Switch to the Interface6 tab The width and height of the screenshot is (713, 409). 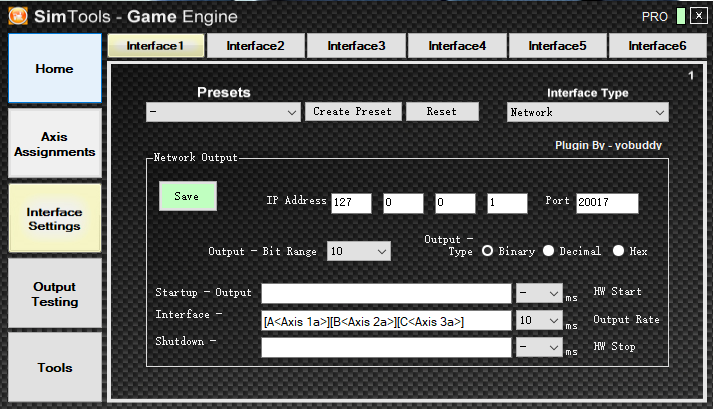658,45
